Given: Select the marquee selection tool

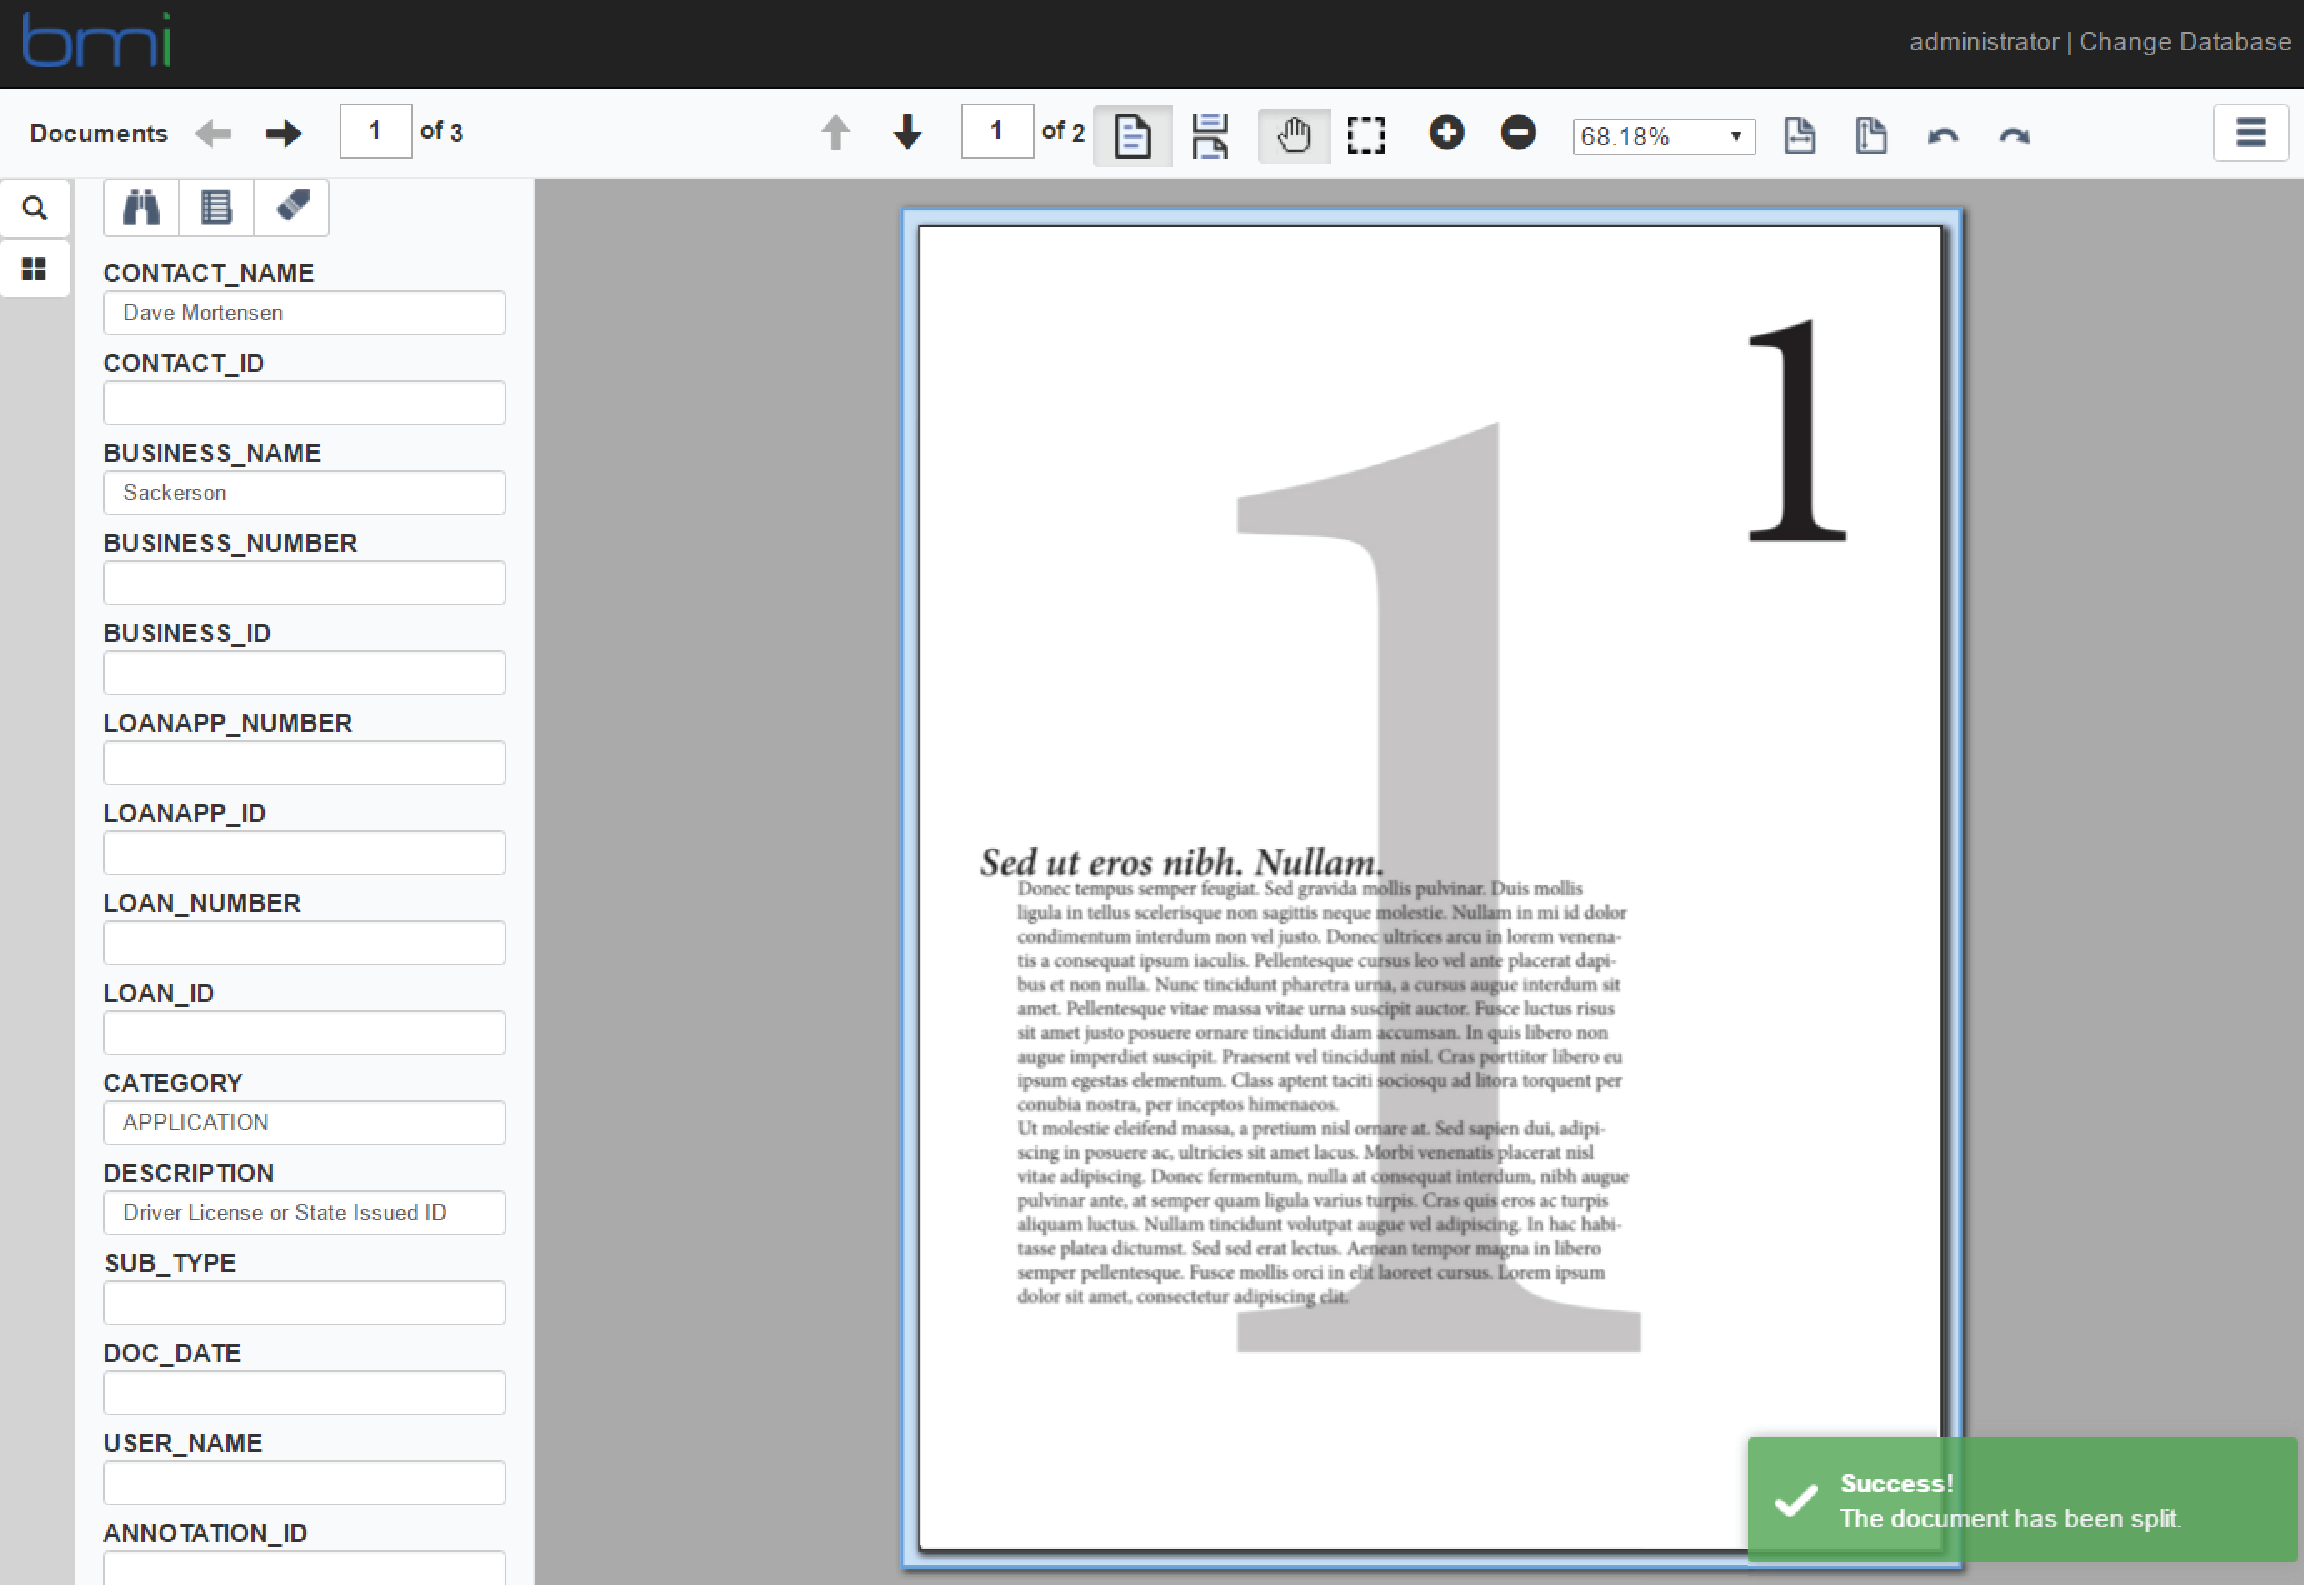Looking at the screenshot, I should tap(1366, 135).
